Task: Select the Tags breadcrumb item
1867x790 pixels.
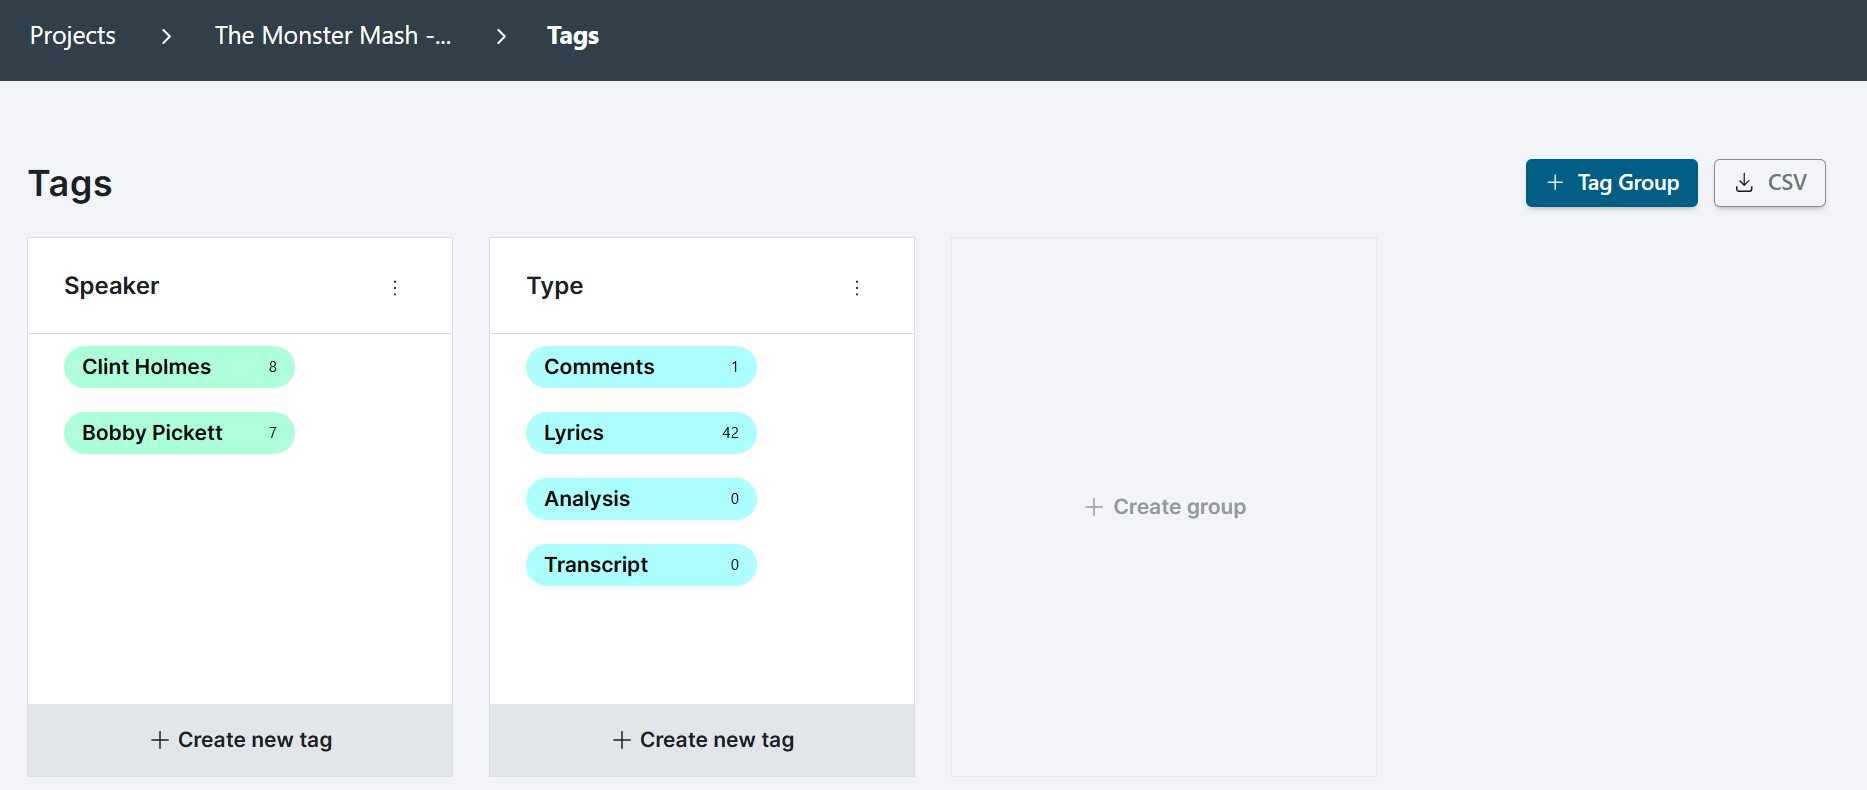Action: point(573,36)
